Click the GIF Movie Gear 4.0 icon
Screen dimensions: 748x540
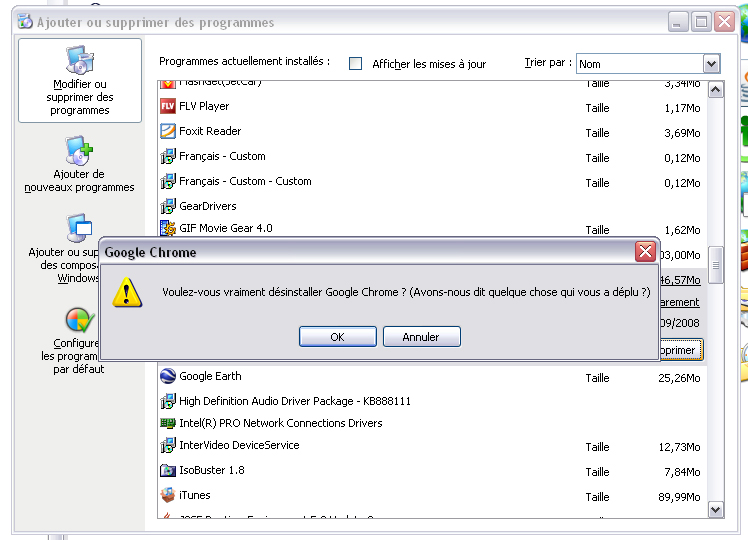168,228
